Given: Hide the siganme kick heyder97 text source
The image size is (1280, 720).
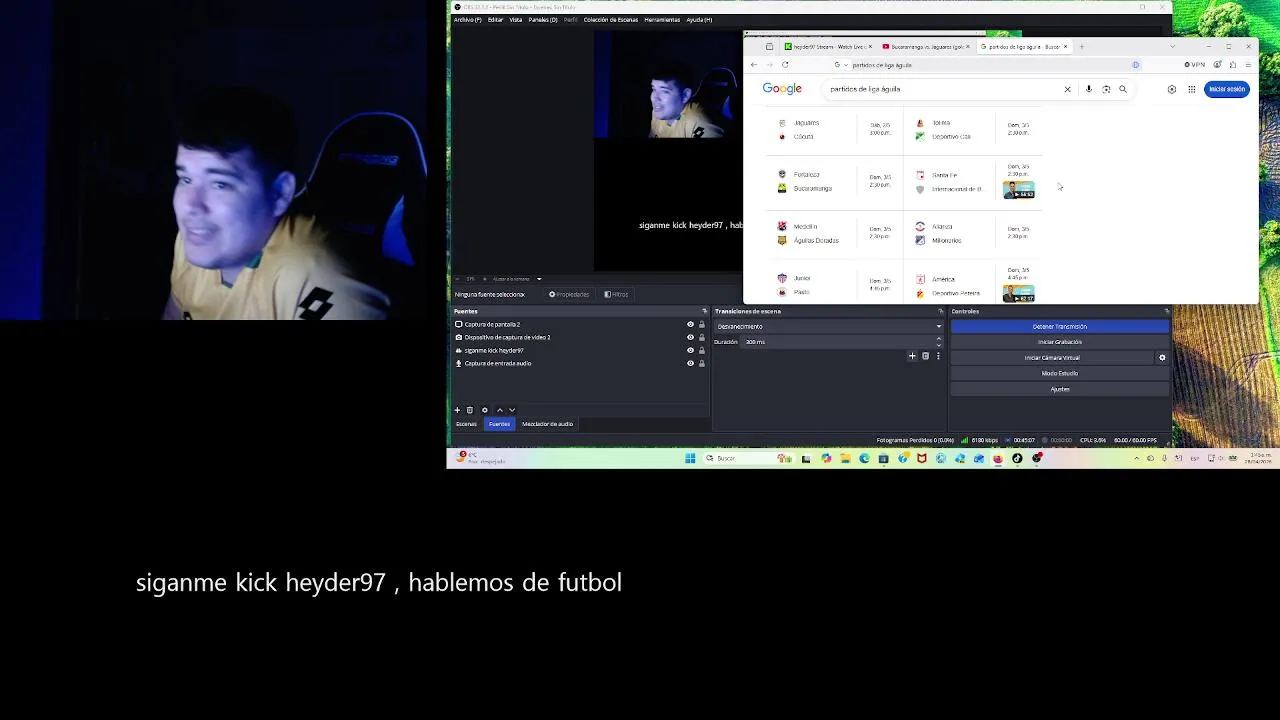Looking at the screenshot, I should [690, 350].
